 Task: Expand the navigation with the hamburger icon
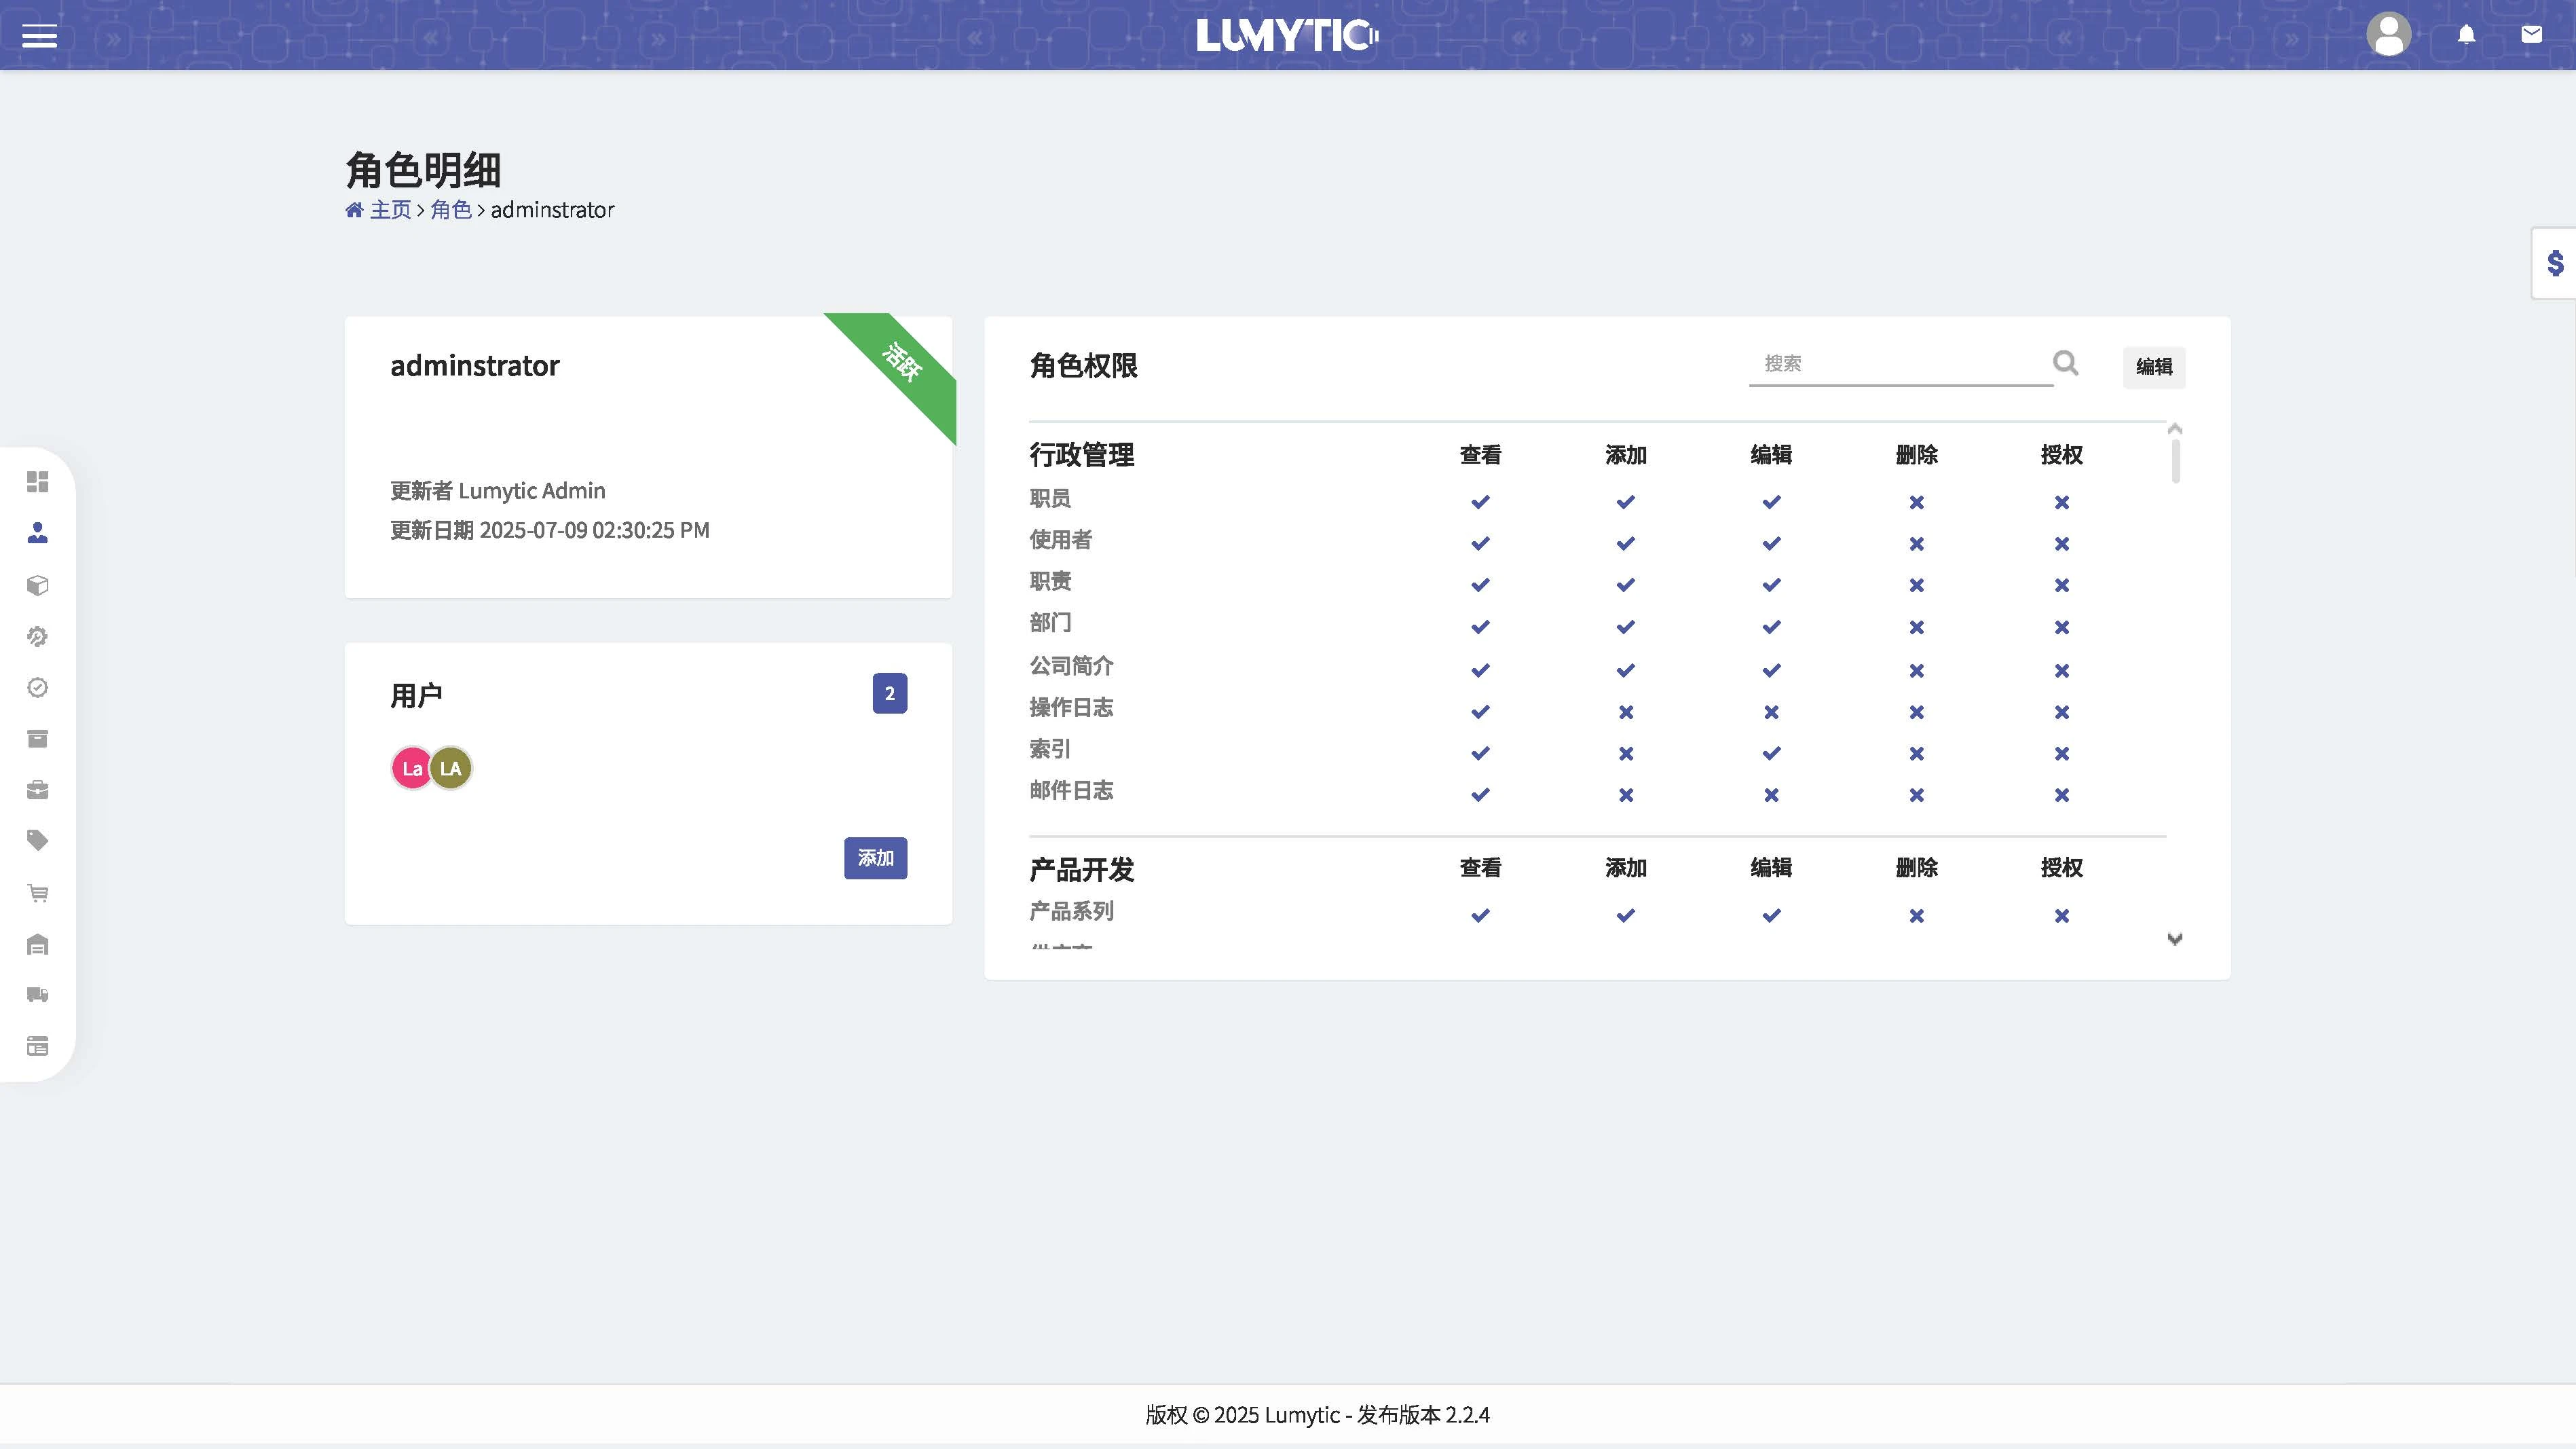[x=40, y=36]
